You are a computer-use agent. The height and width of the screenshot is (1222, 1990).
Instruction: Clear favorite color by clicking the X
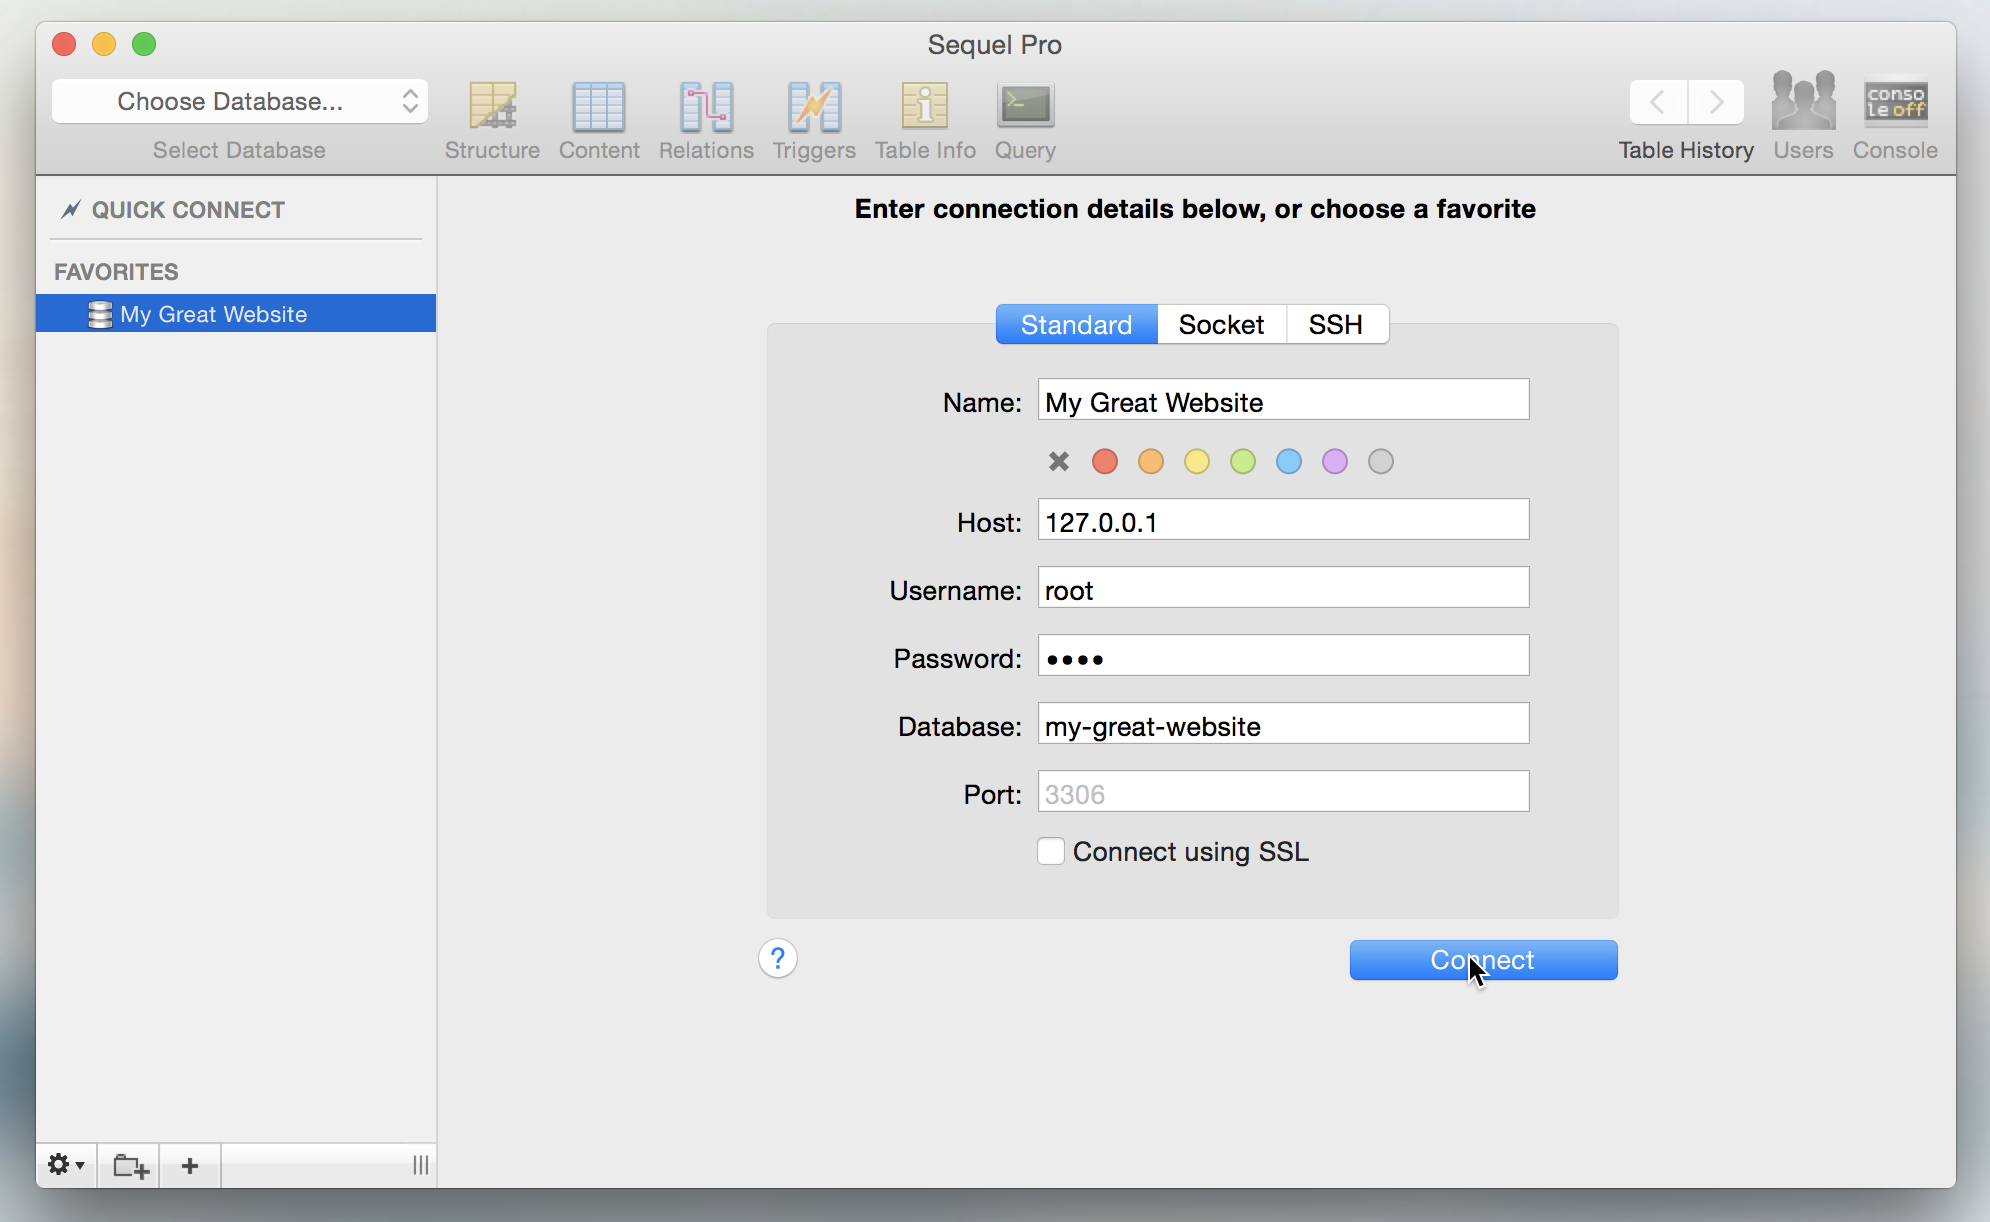click(x=1058, y=461)
